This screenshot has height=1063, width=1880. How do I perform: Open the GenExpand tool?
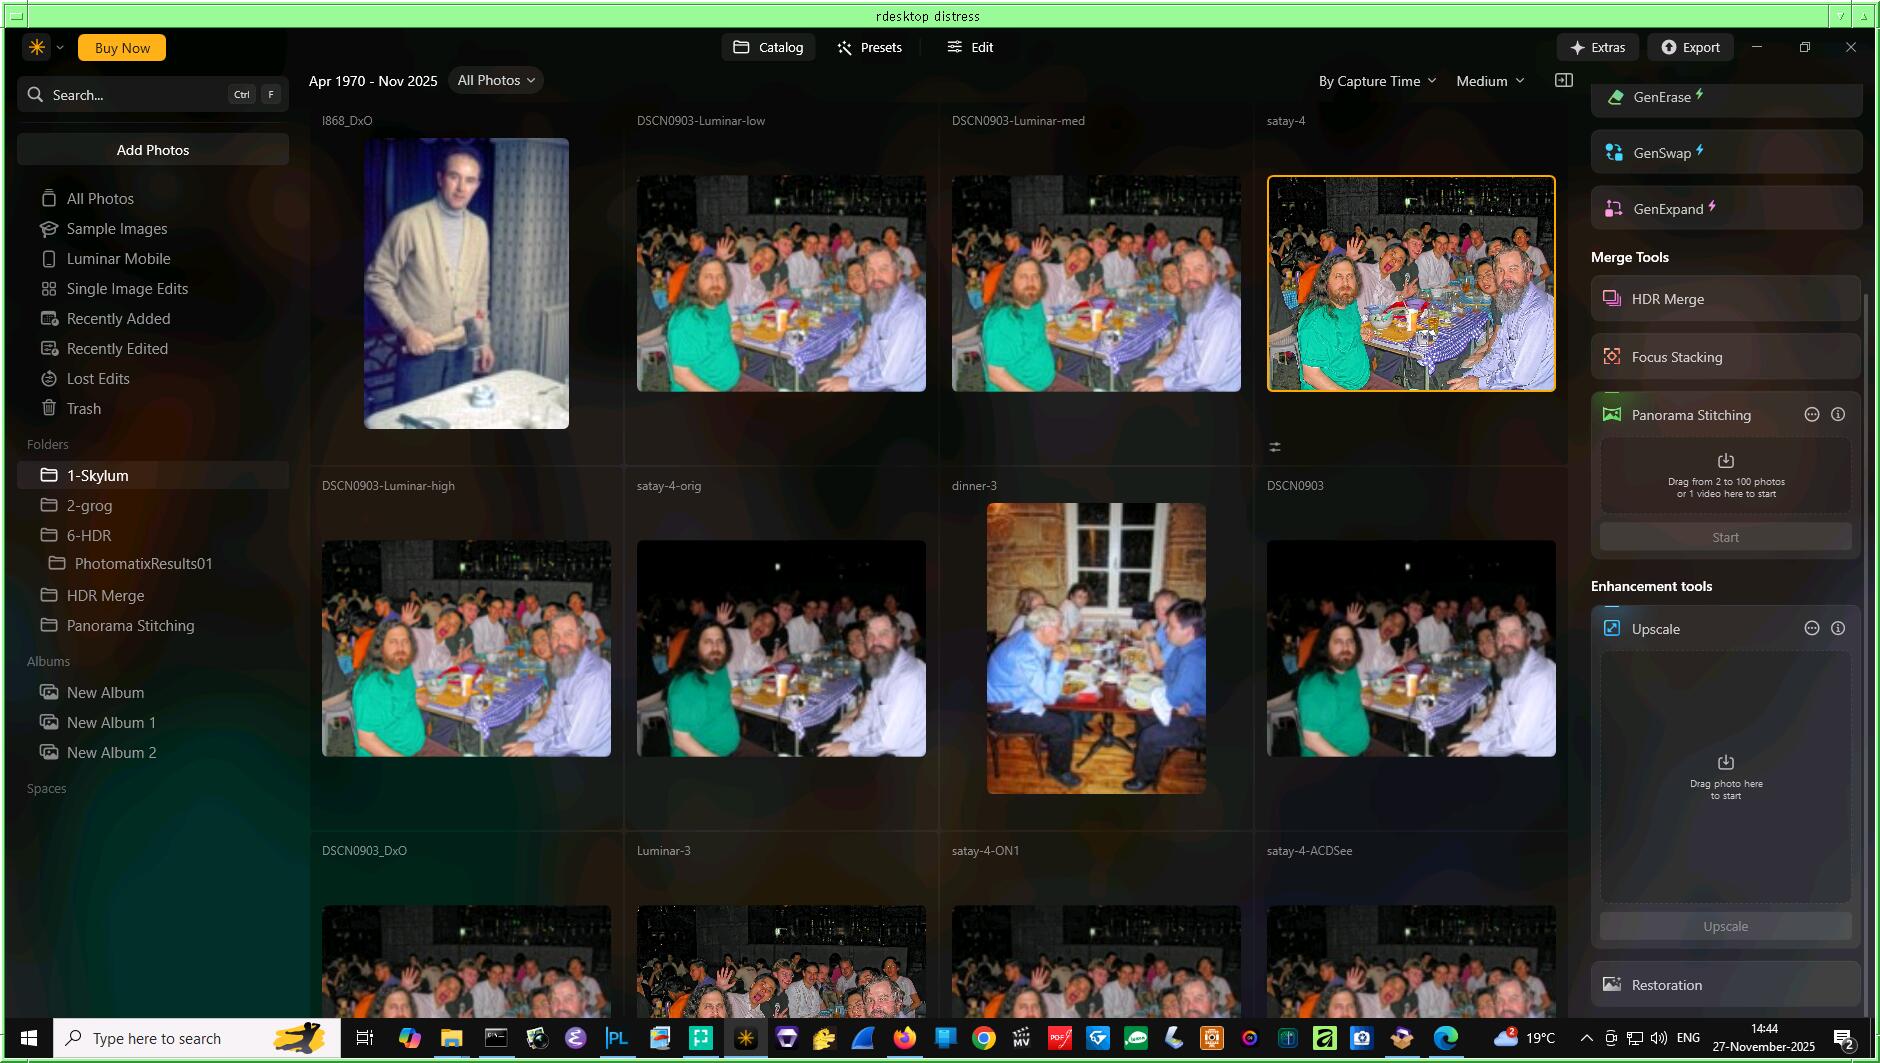1667,209
